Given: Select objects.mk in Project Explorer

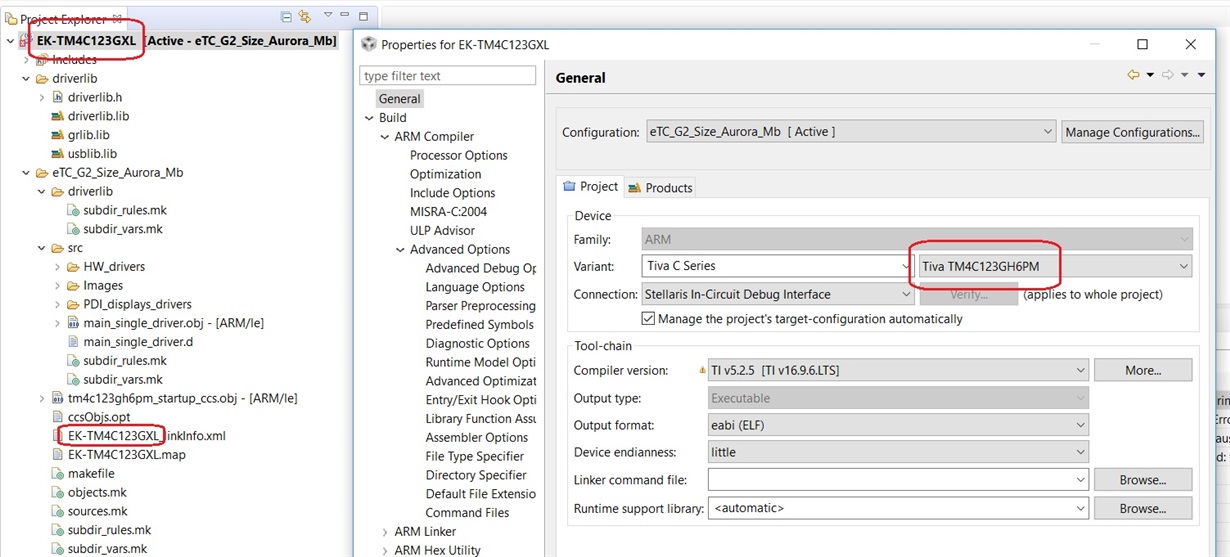Looking at the screenshot, I should click(x=97, y=492).
